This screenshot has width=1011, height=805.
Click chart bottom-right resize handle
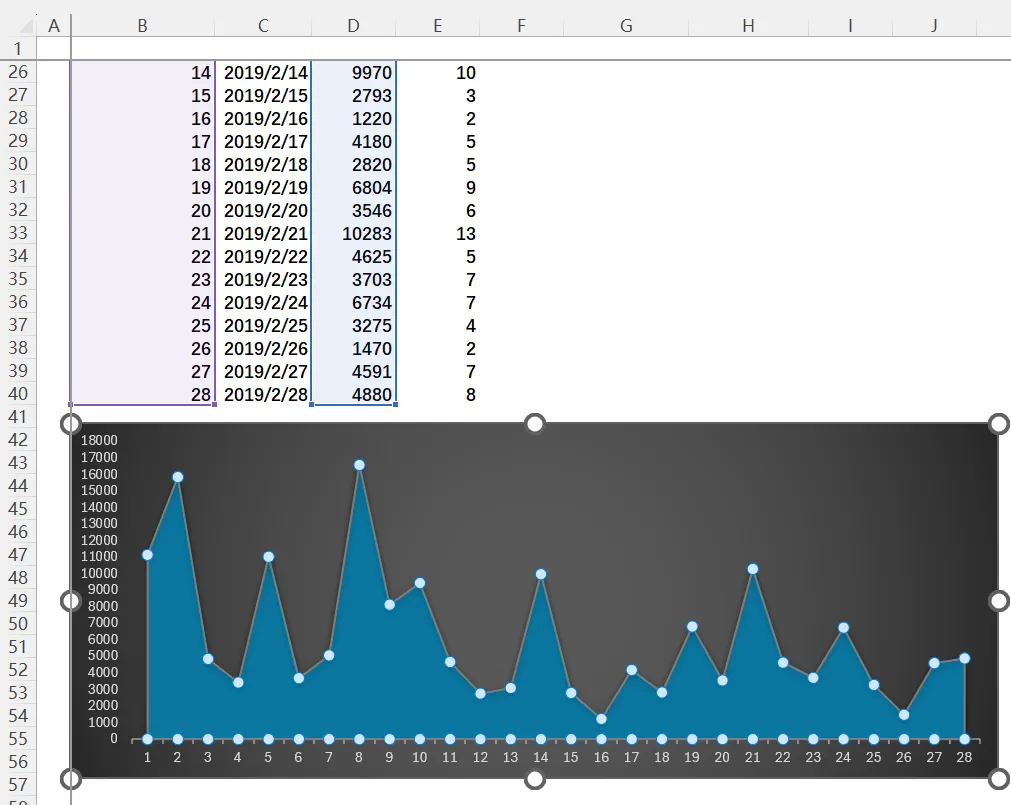tap(998, 779)
